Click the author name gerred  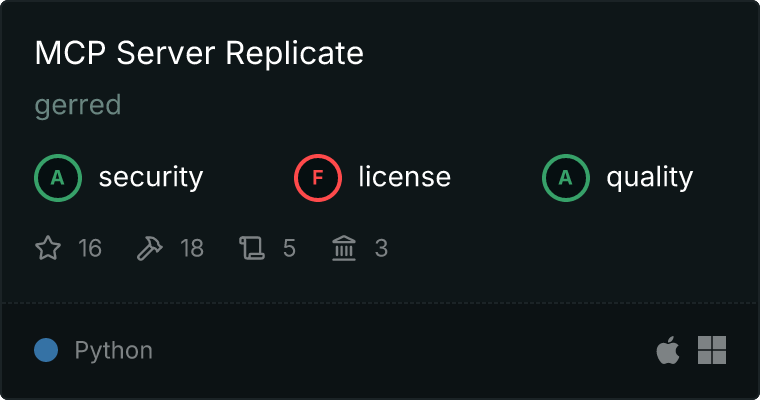[x=78, y=105]
